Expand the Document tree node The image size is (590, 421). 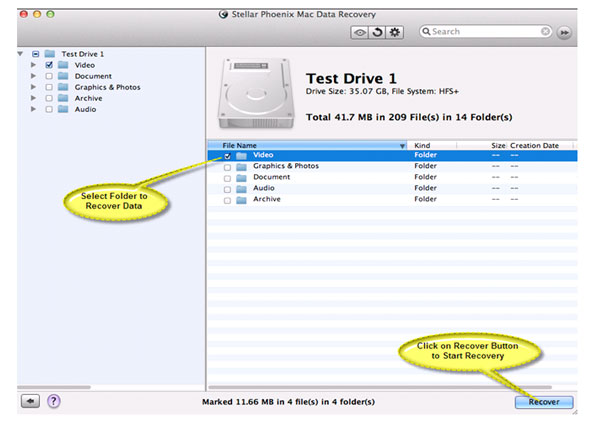(x=33, y=76)
